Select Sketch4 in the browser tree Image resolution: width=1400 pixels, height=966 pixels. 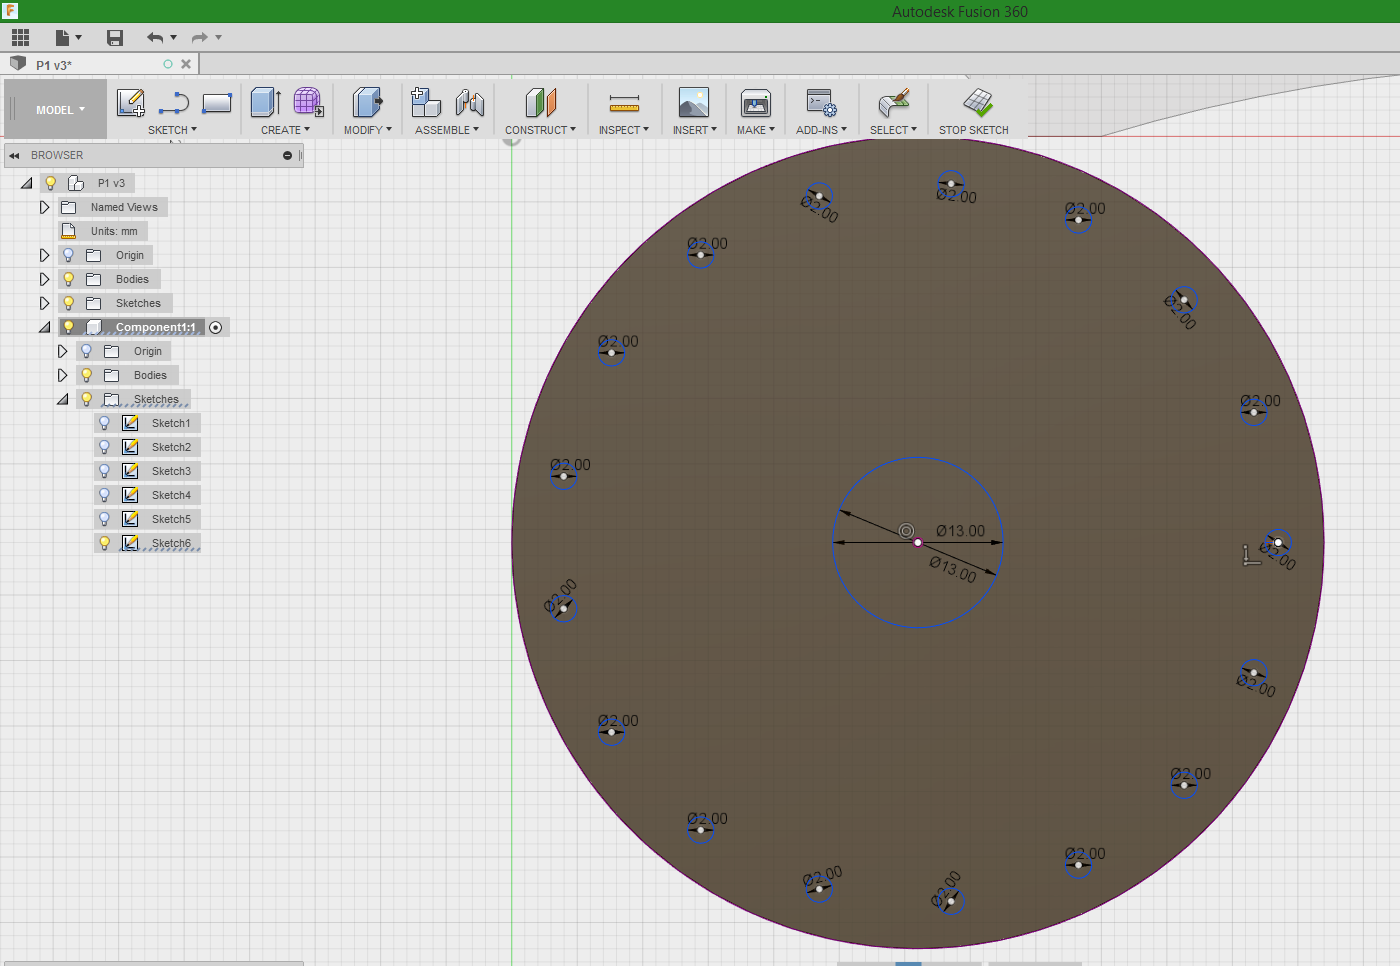point(171,495)
